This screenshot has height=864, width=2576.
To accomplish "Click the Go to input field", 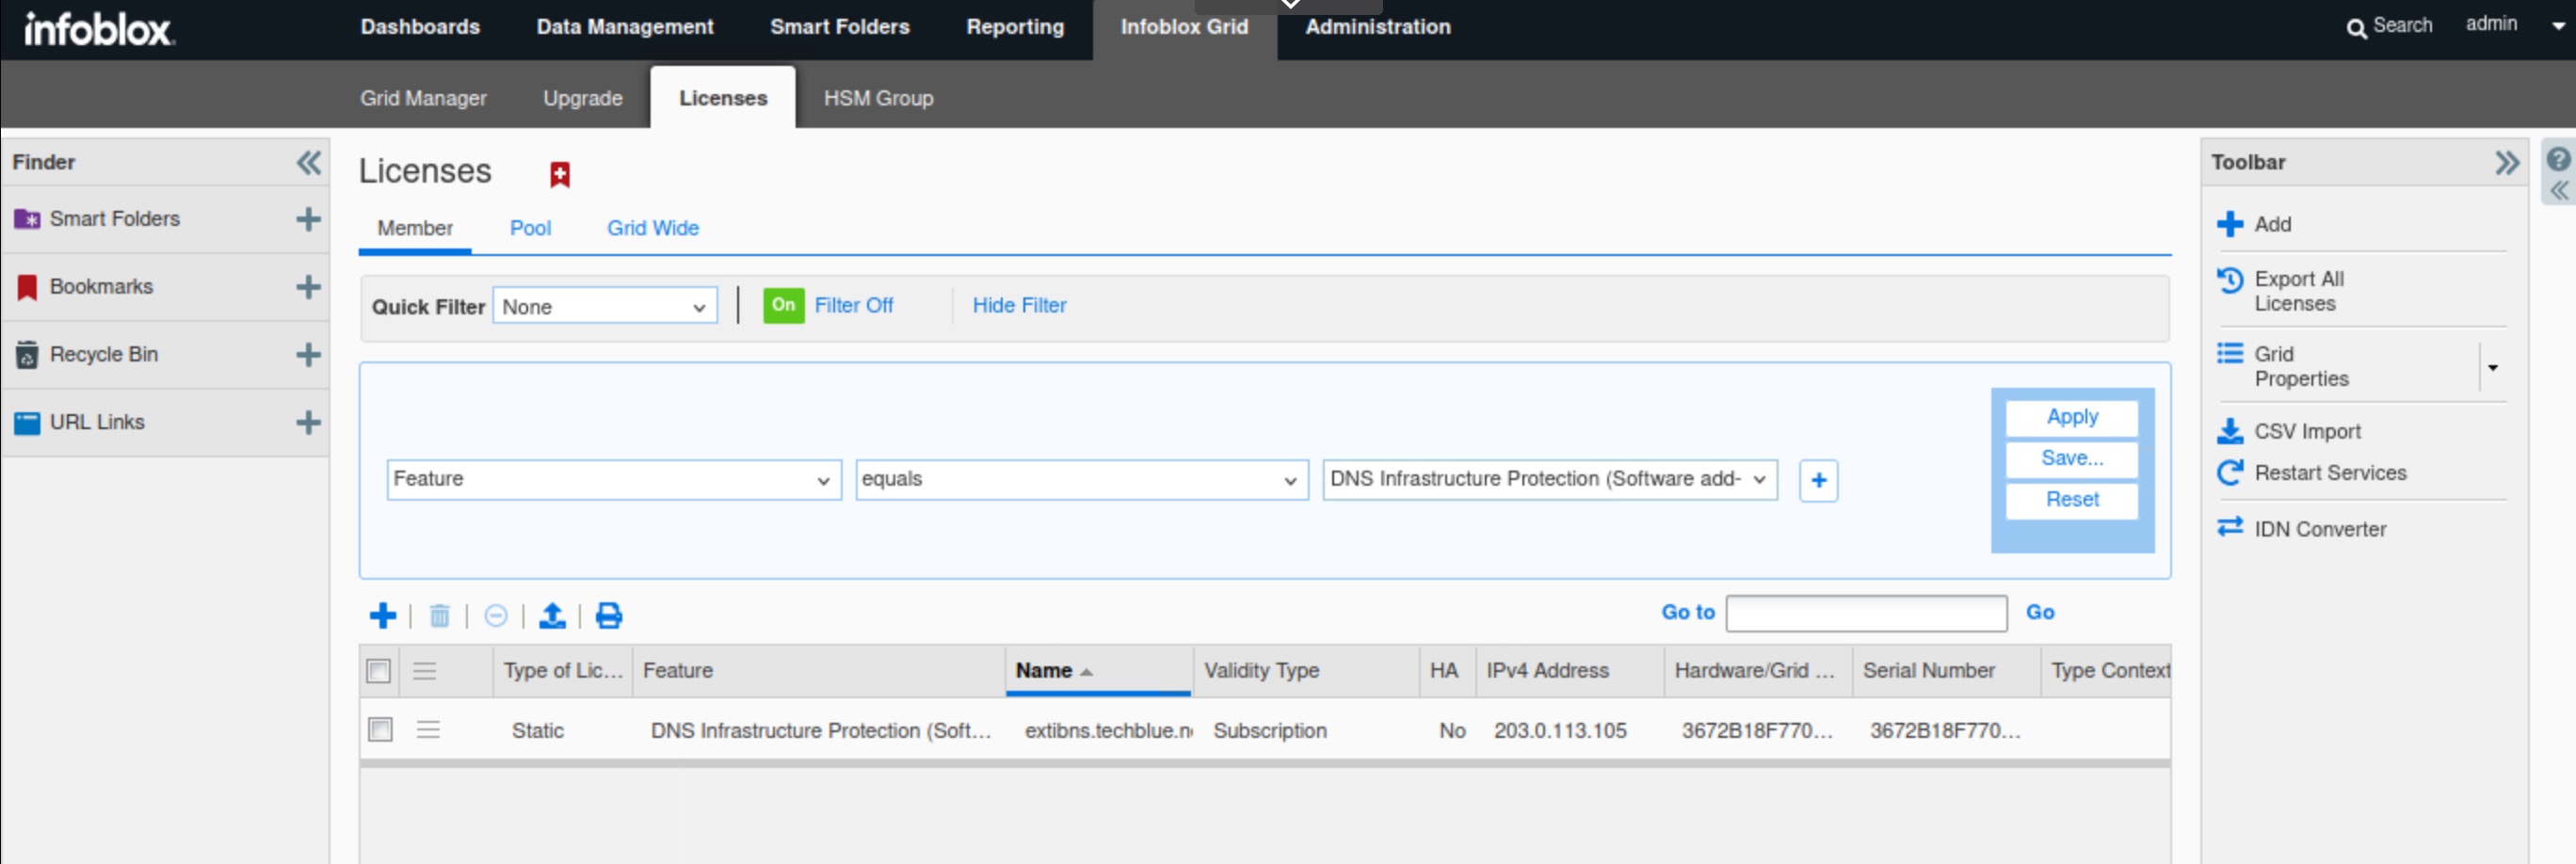I will (x=1866, y=613).
